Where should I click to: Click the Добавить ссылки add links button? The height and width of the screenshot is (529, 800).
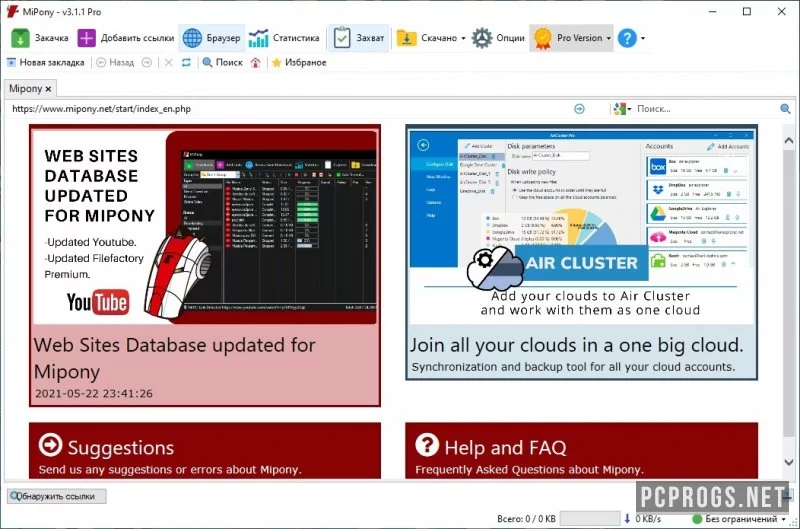(x=126, y=38)
